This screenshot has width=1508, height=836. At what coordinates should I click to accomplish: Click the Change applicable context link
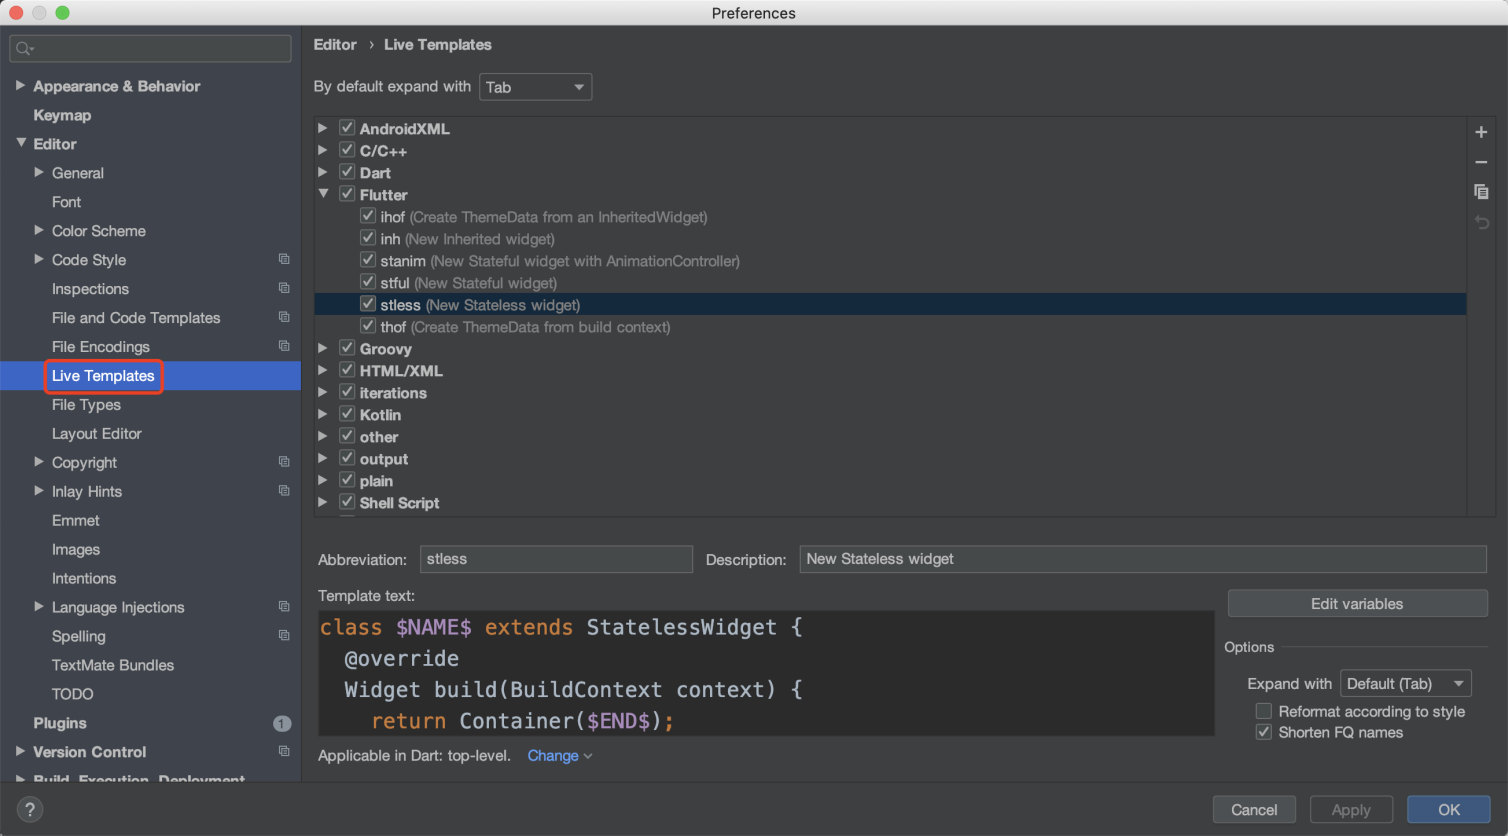pos(560,756)
